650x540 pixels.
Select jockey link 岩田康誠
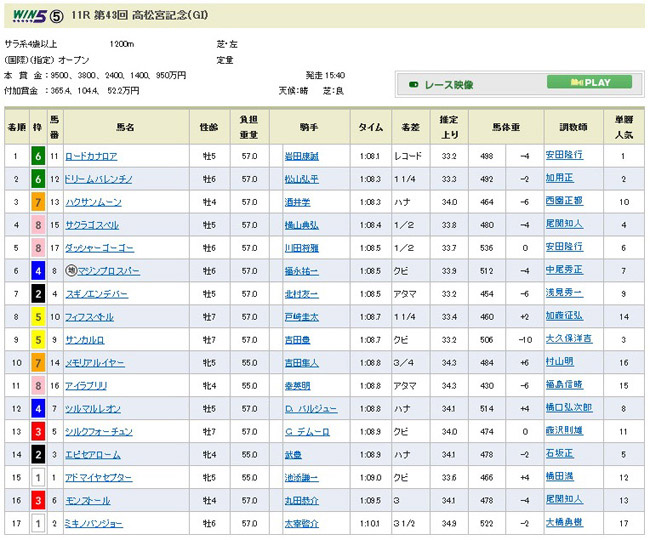click(x=300, y=156)
